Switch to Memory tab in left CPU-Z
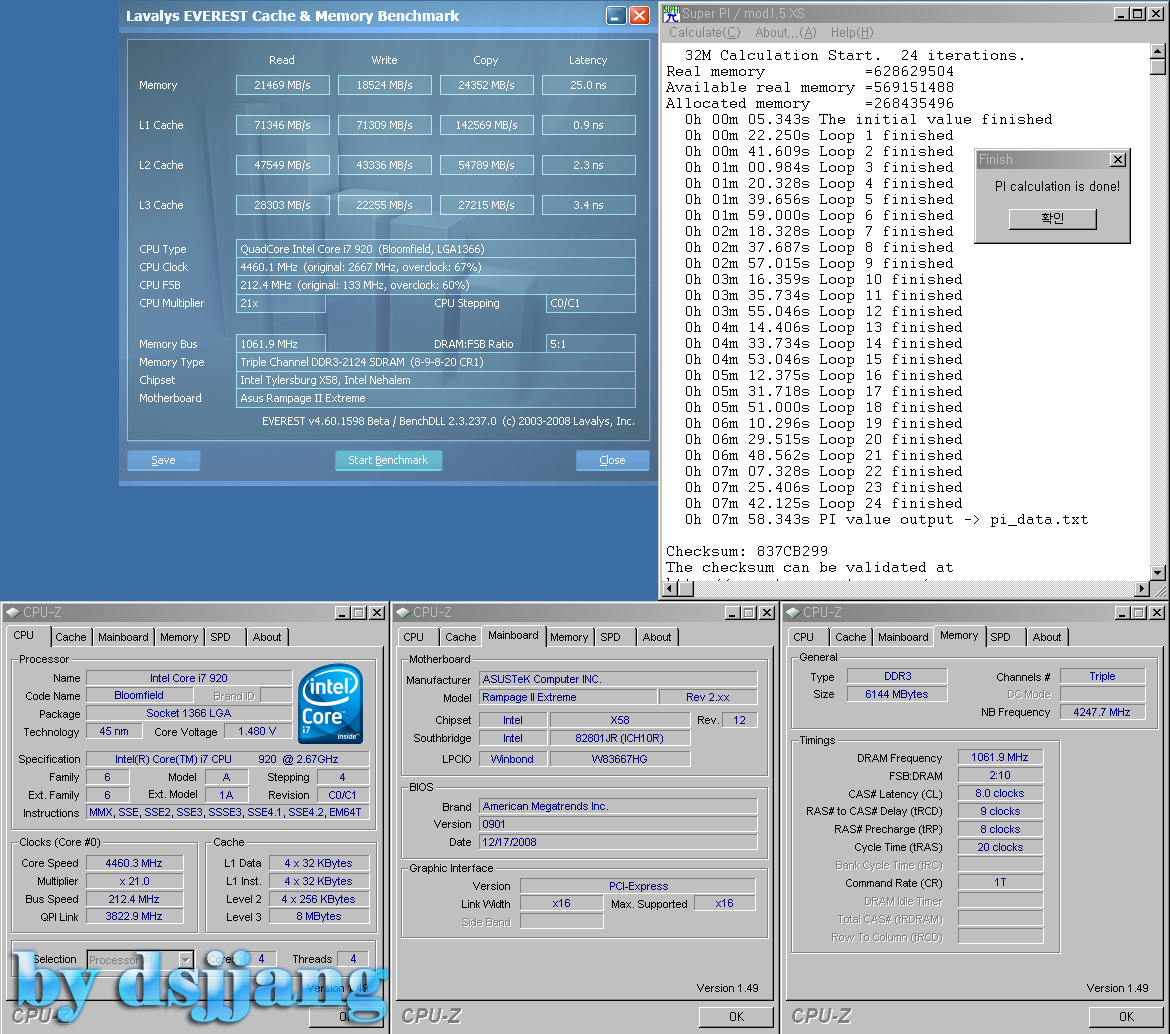The image size is (1170, 1034). pos(179,637)
